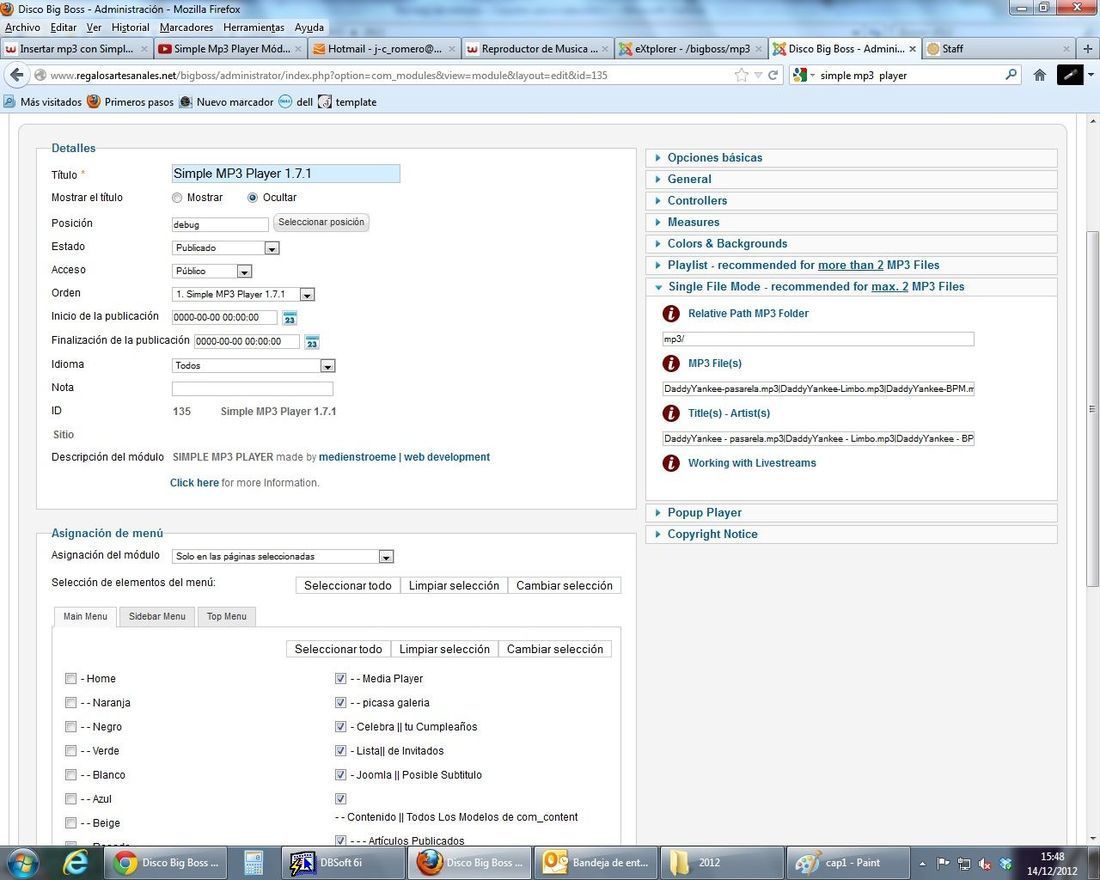Click the MP3 File(s) input field
Image resolution: width=1100 pixels, height=880 pixels.
coord(818,389)
